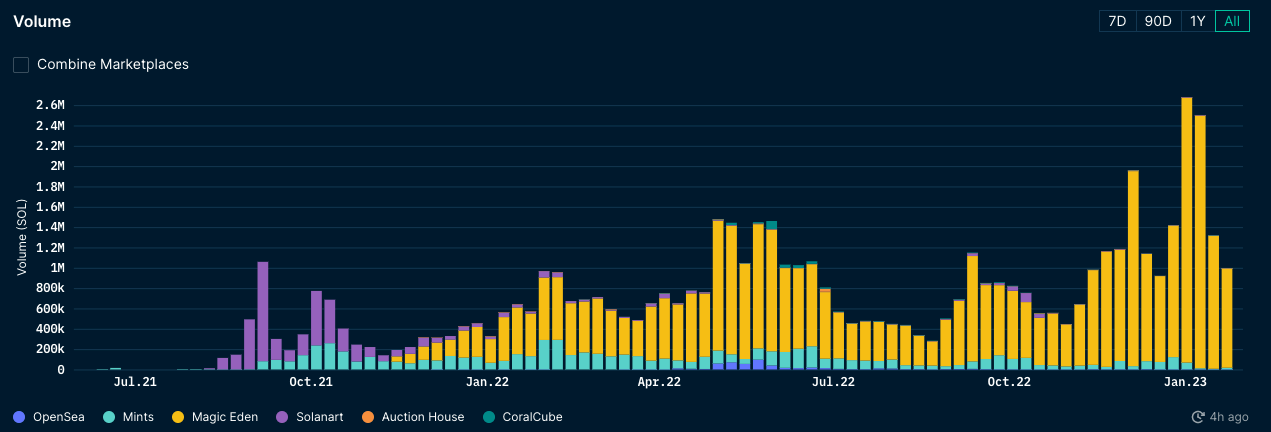The height and width of the screenshot is (432, 1271).
Task: Click the Magic Eden legend label
Action: tap(225, 417)
